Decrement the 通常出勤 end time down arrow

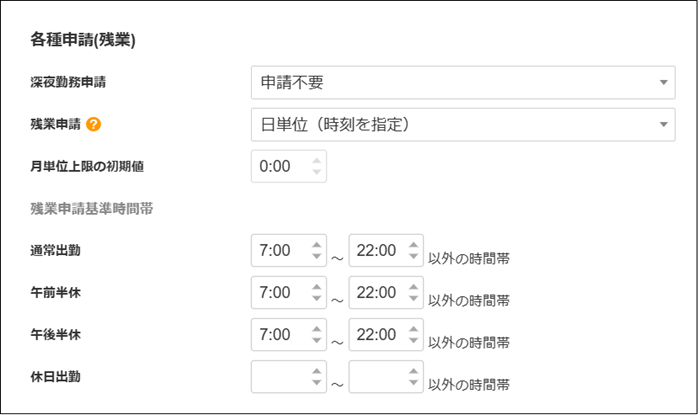coord(413,256)
